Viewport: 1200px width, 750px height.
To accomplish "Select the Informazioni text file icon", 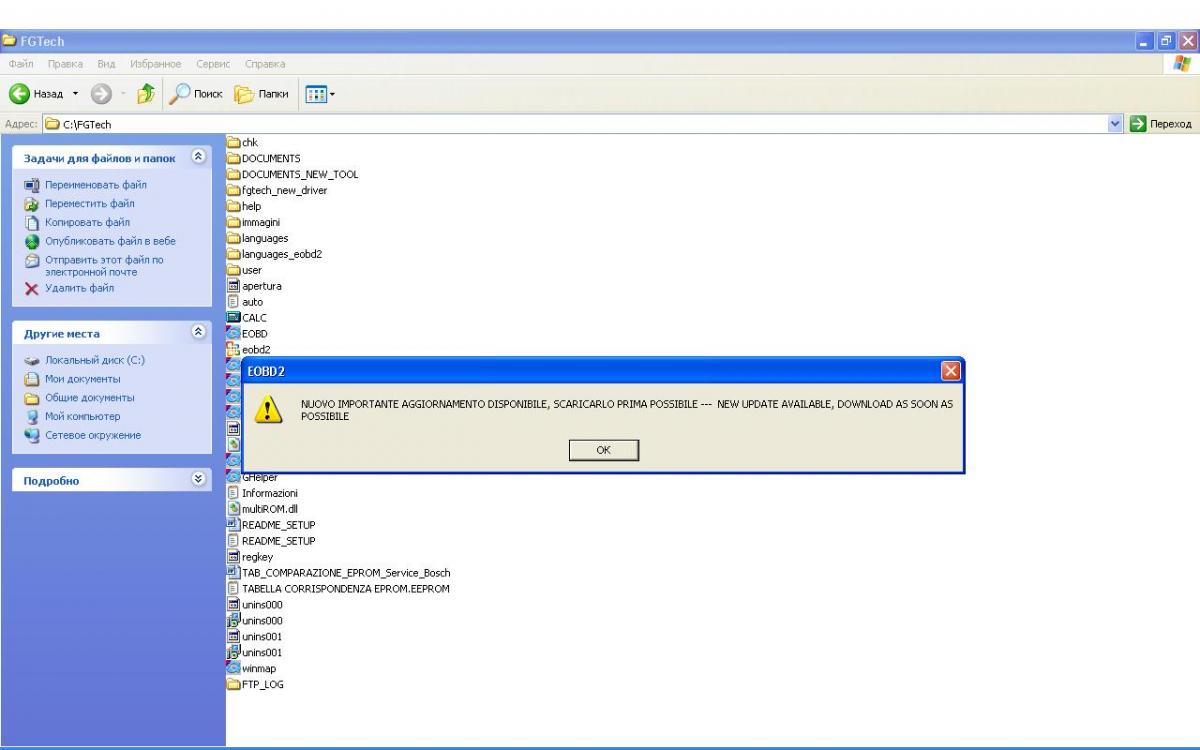I will 234,493.
